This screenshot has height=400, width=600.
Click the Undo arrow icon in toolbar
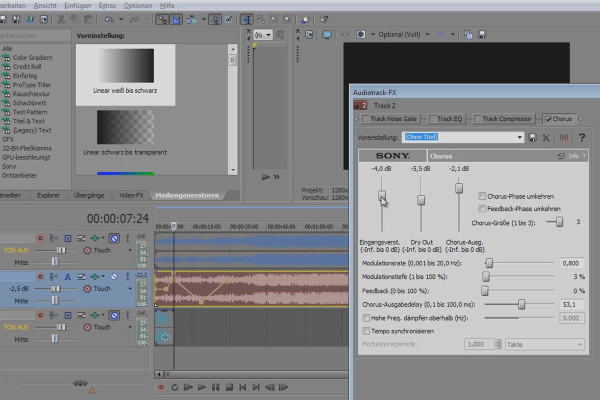pos(109,19)
